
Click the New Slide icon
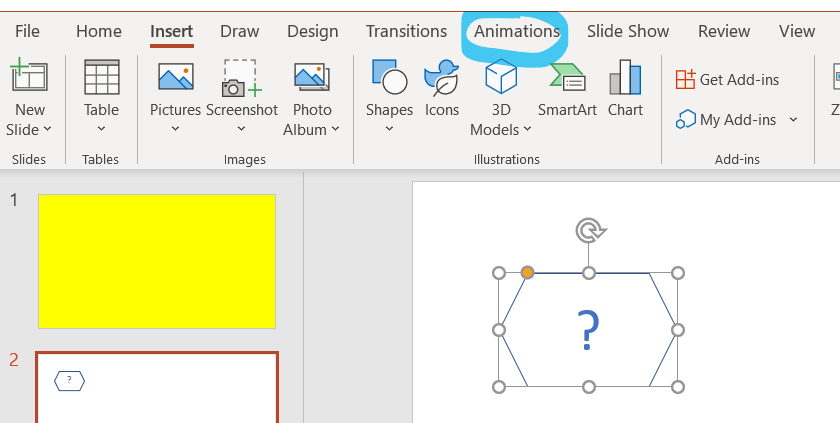(29, 77)
